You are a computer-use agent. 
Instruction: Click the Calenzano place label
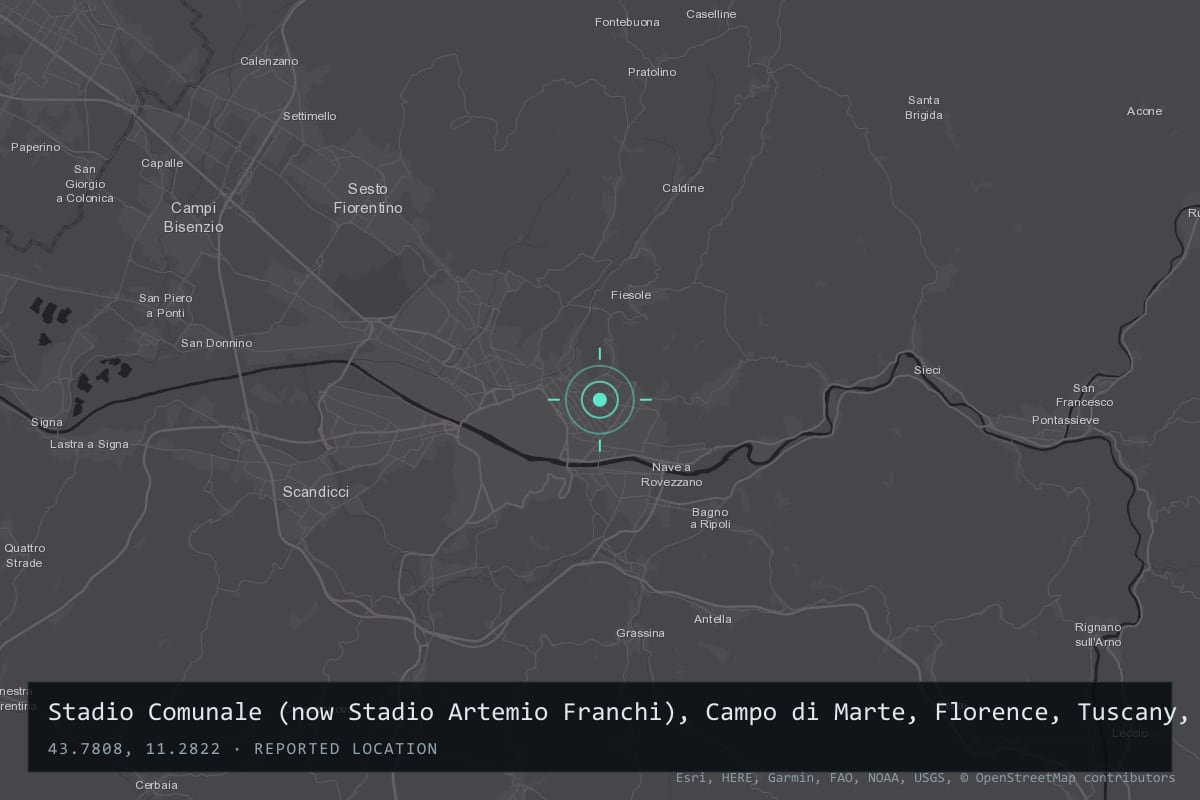pos(269,61)
